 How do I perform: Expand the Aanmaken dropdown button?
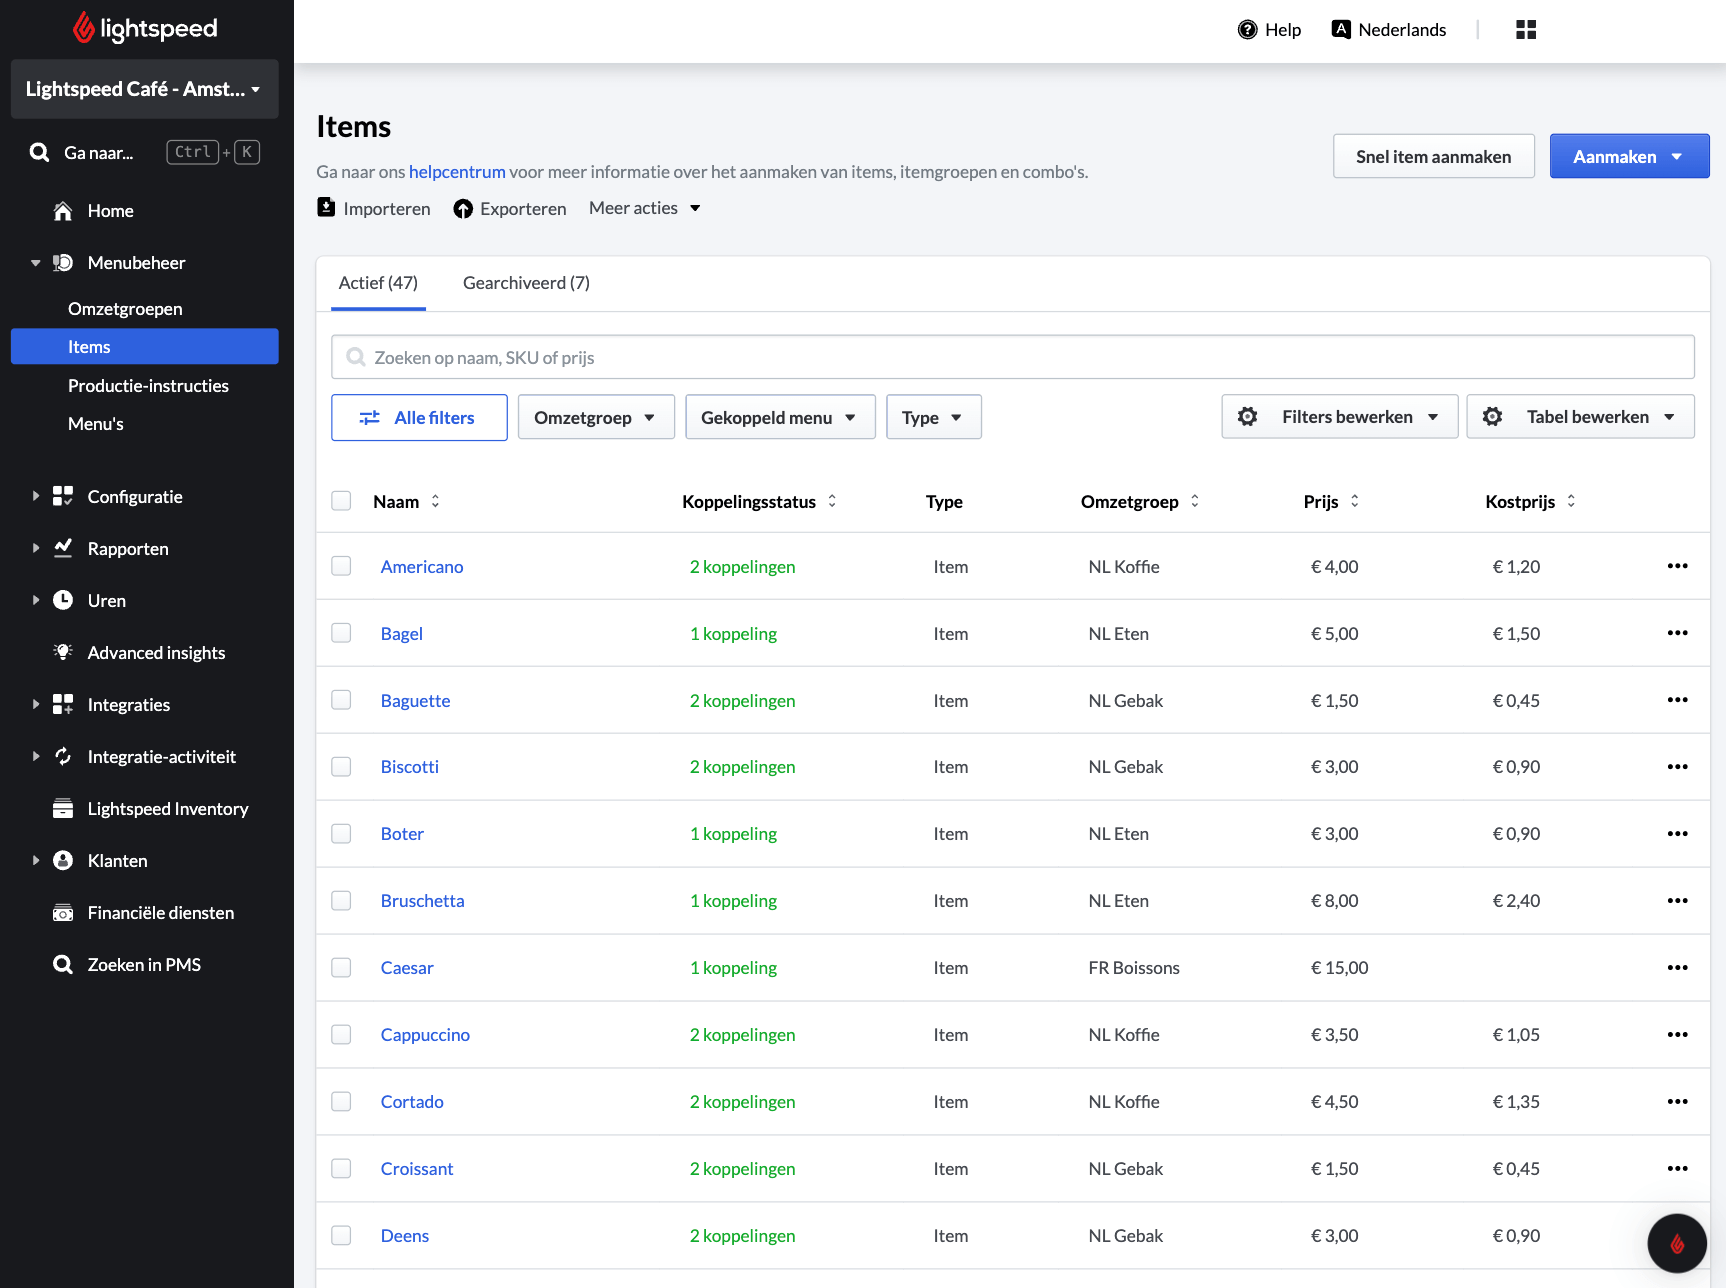coord(1629,156)
